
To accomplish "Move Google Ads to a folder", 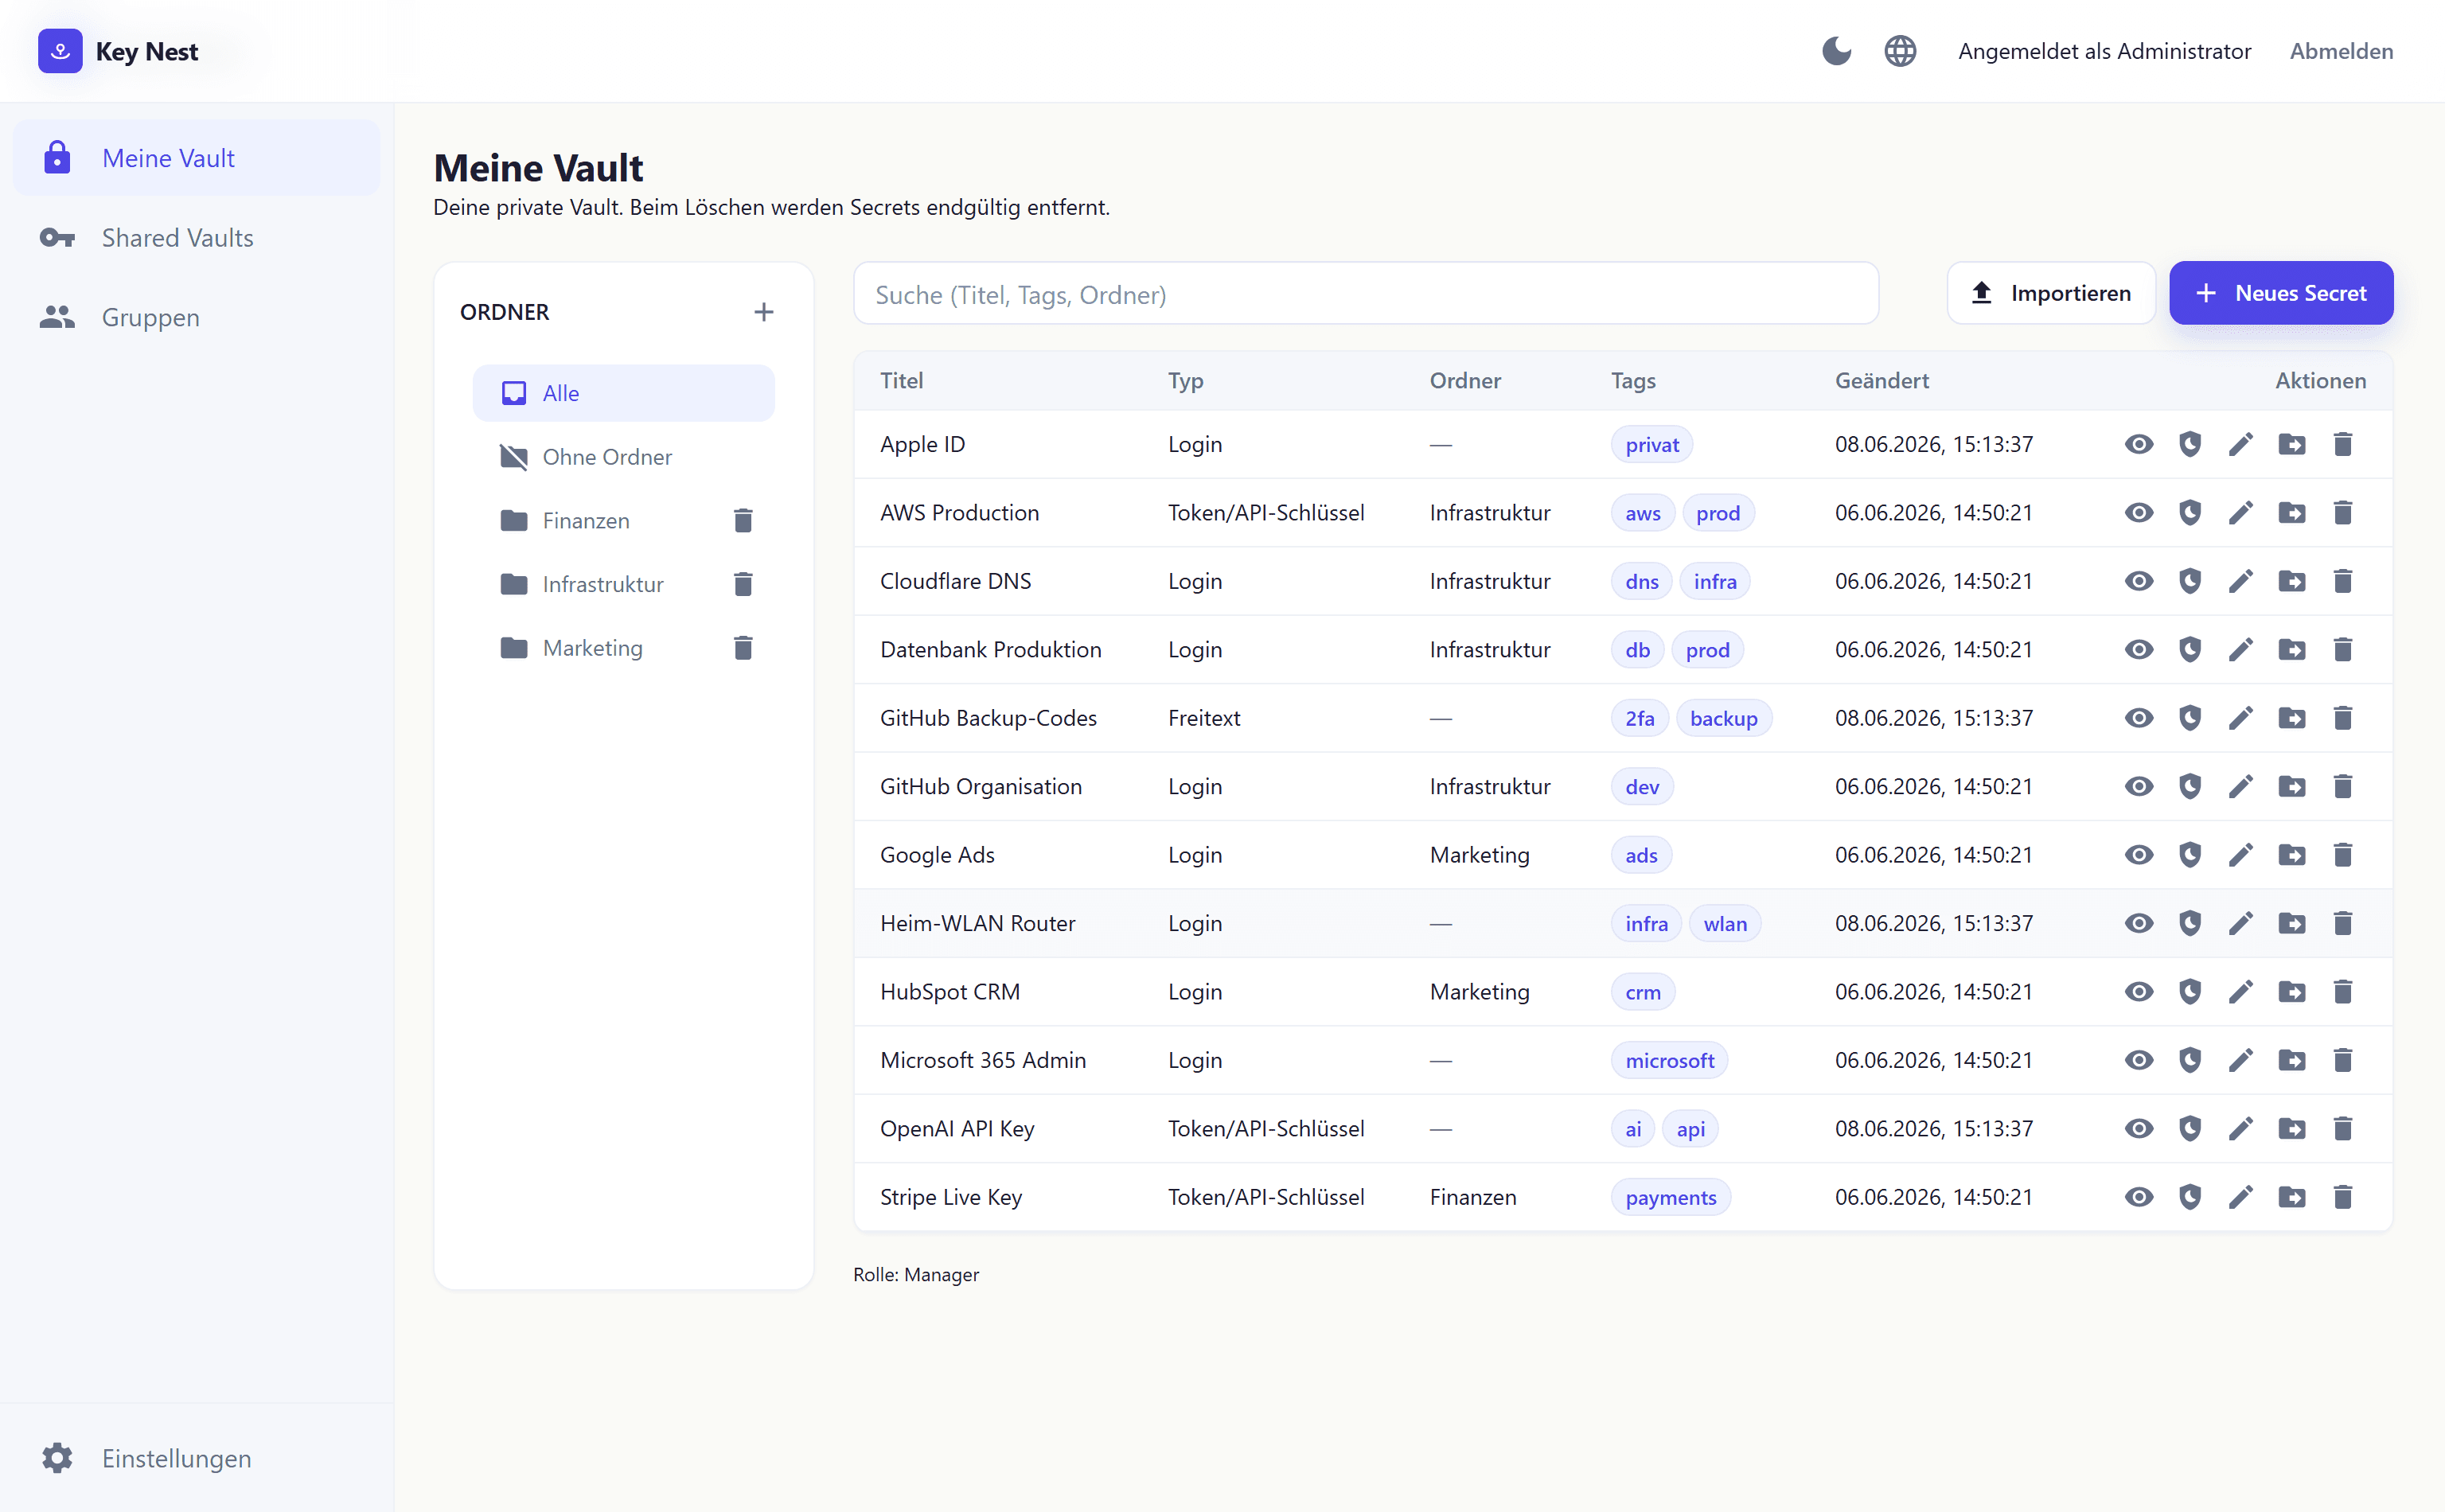I will pos(2292,855).
